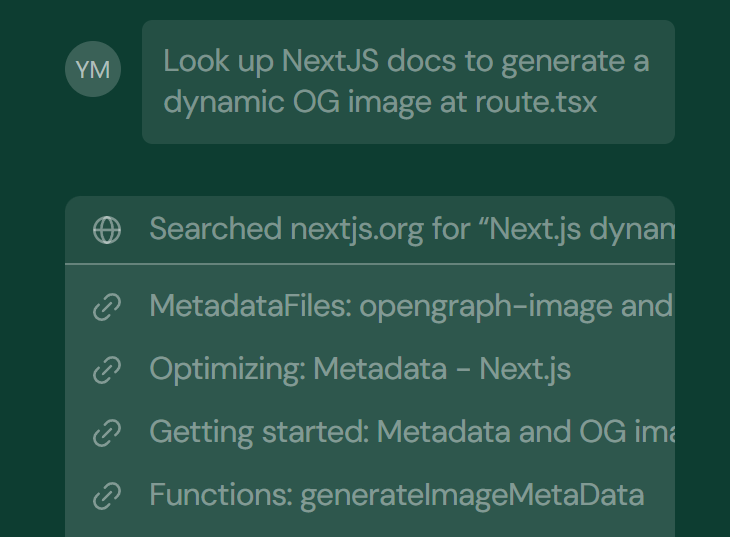
Task: Open Getting started: Metadata and OG result
Action: point(410,433)
